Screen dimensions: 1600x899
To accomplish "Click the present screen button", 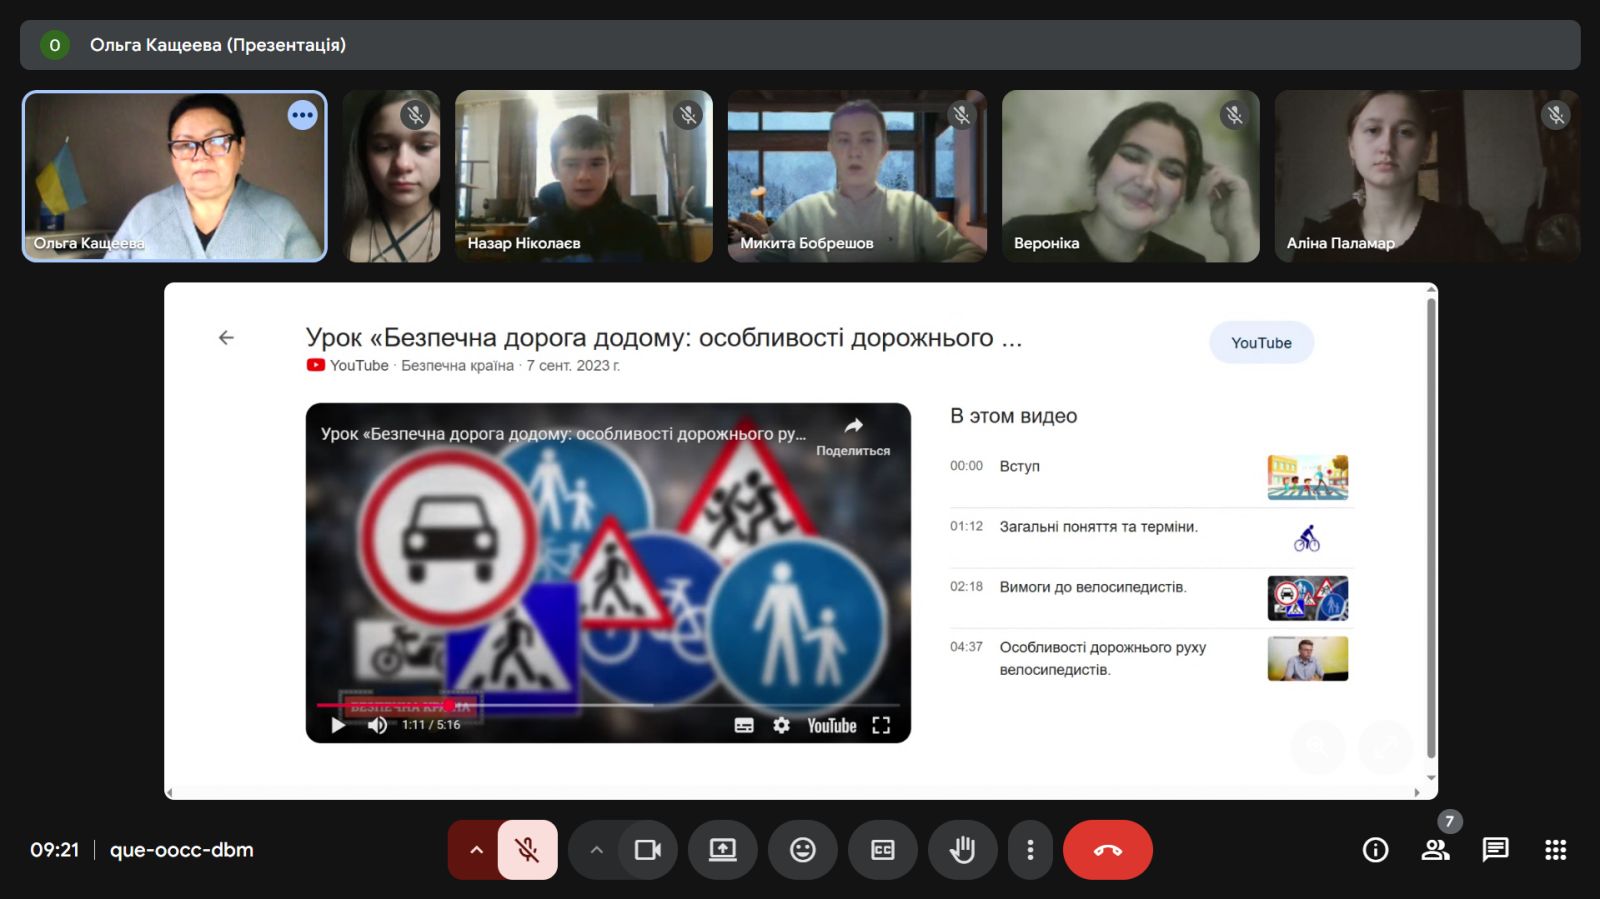I will 722,850.
